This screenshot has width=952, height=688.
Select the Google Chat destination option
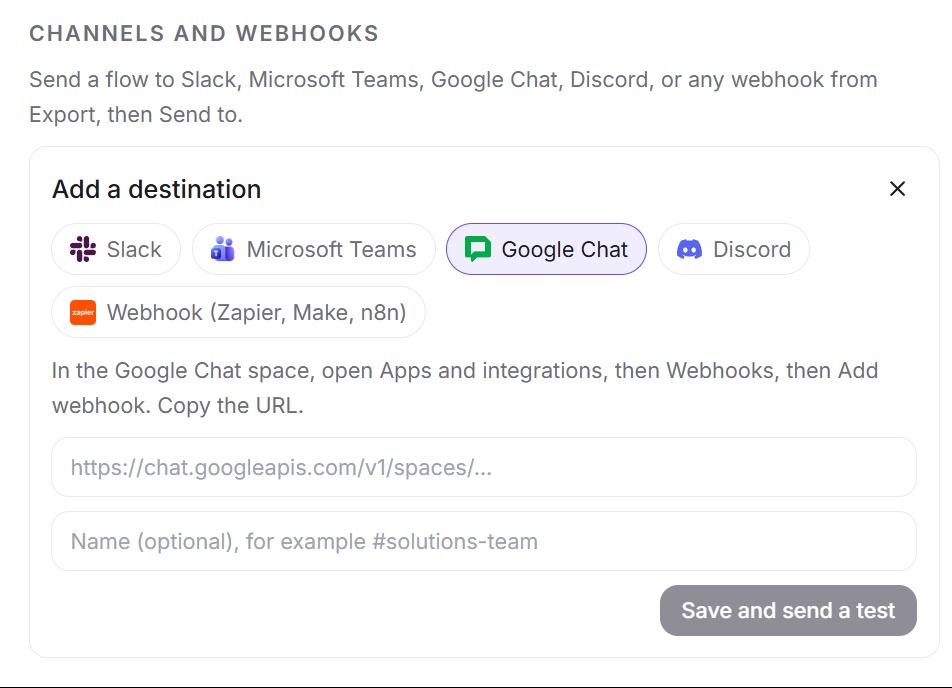click(546, 249)
